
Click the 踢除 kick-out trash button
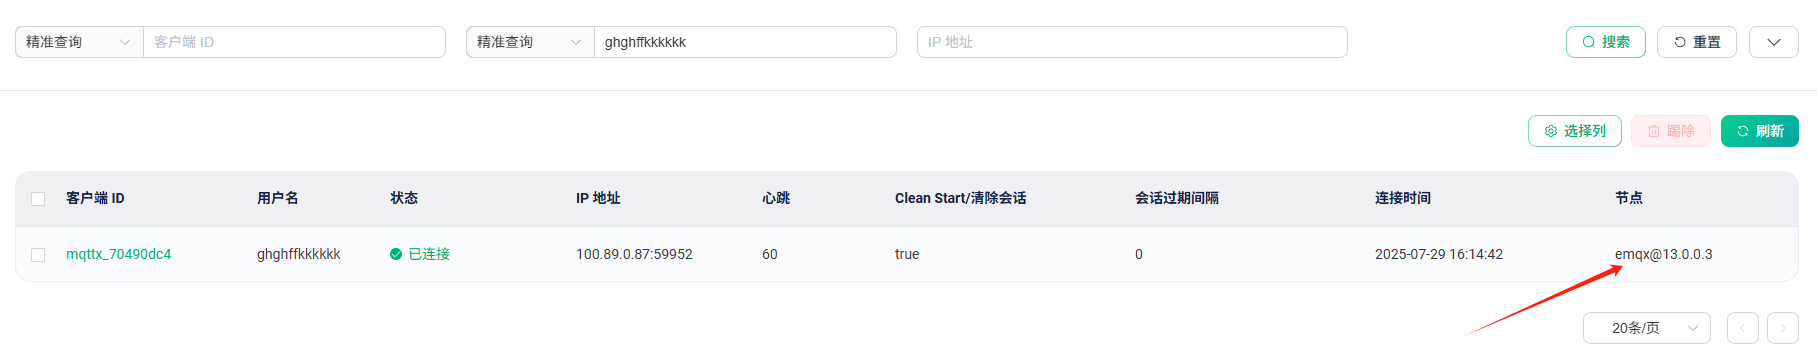[1670, 131]
